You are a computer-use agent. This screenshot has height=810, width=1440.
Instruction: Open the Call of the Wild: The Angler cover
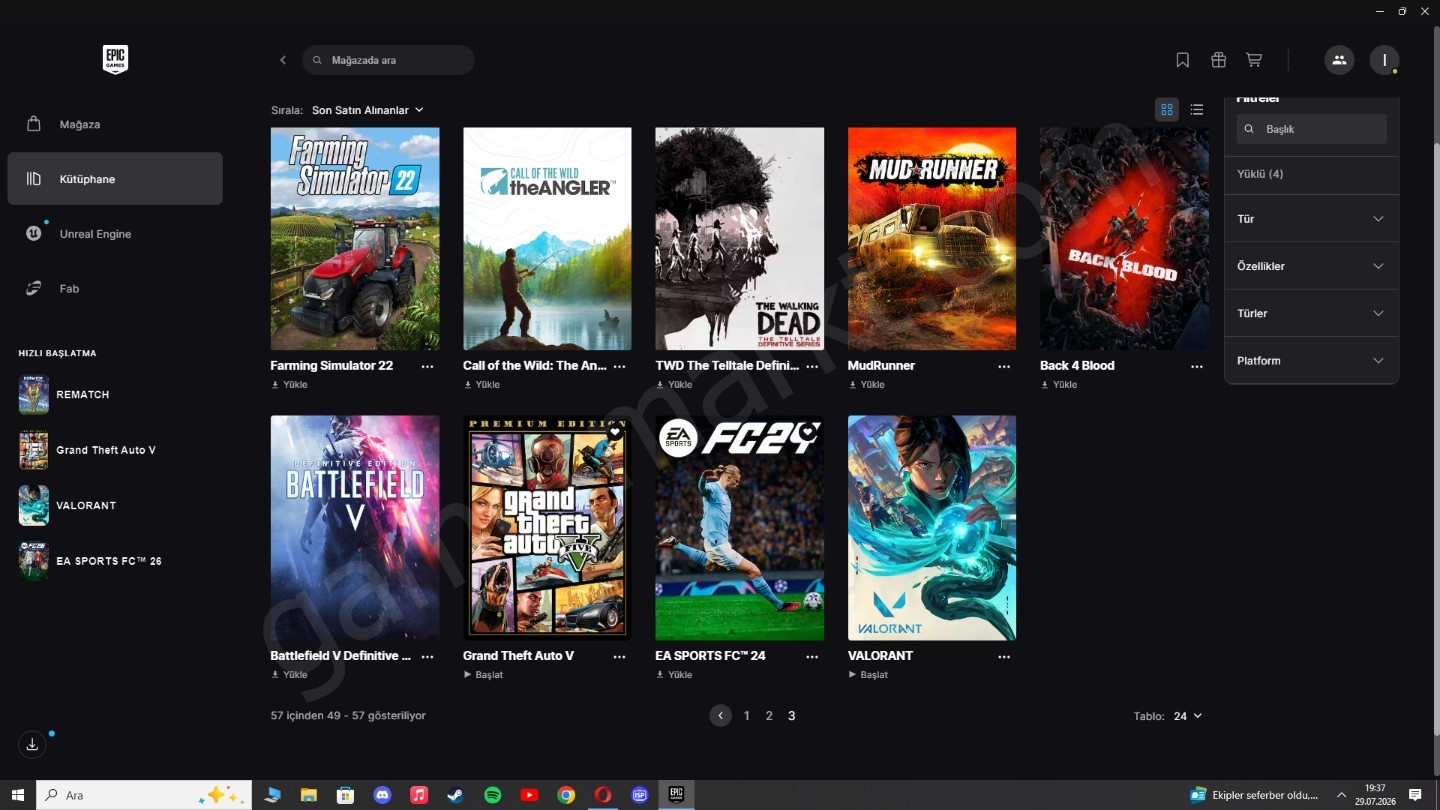coord(547,239)
